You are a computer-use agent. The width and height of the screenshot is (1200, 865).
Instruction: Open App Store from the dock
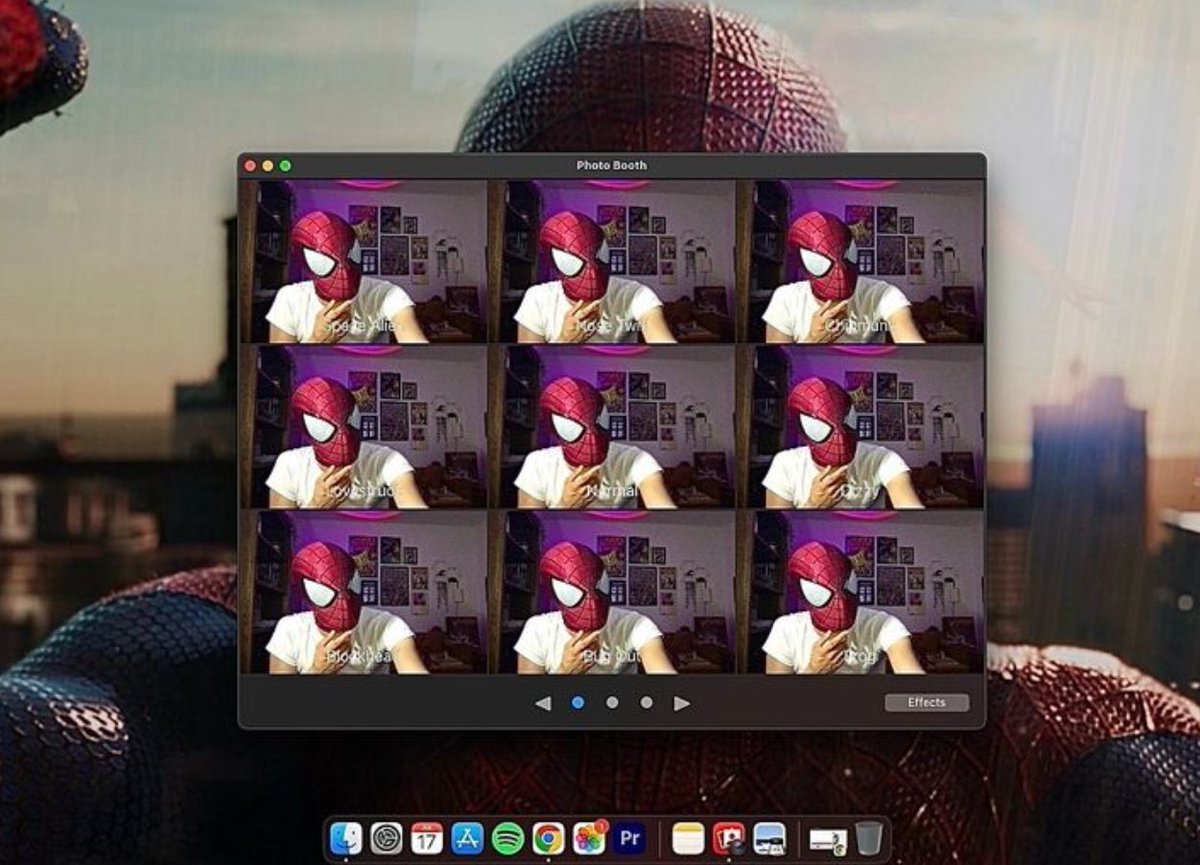point(467,838)
